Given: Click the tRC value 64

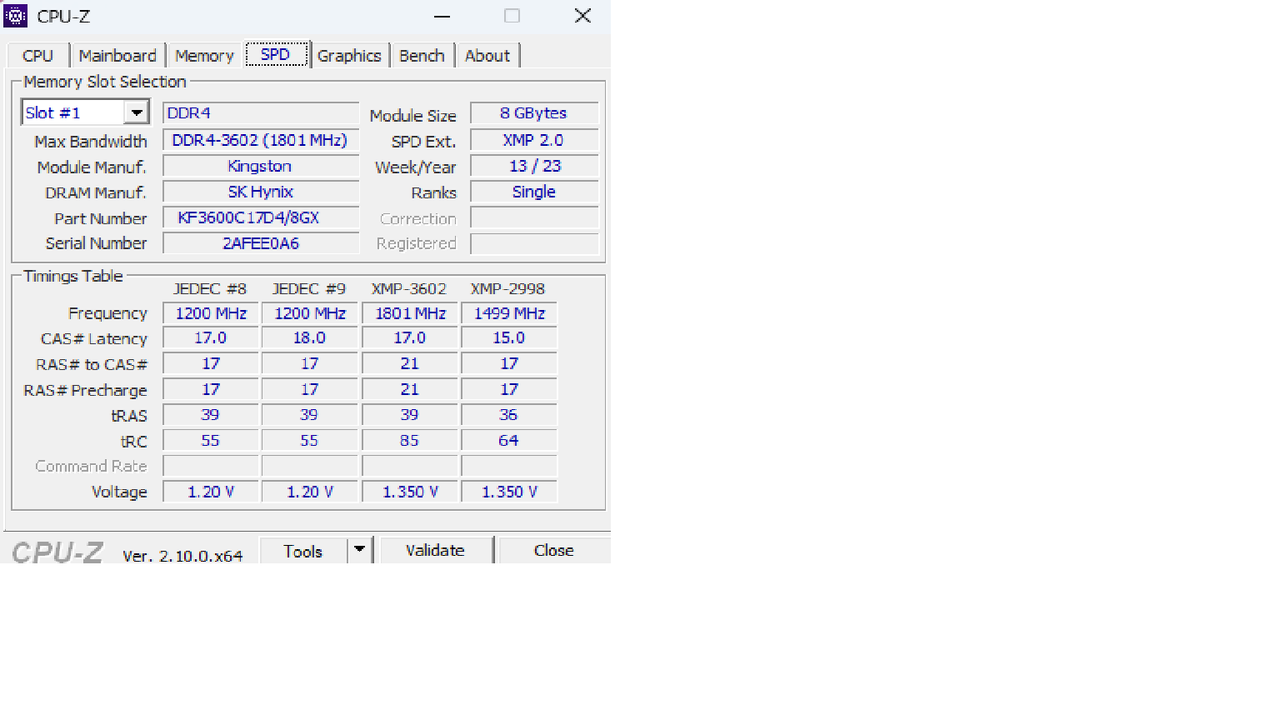Looking at the screenshot, I should click(509, 441).
